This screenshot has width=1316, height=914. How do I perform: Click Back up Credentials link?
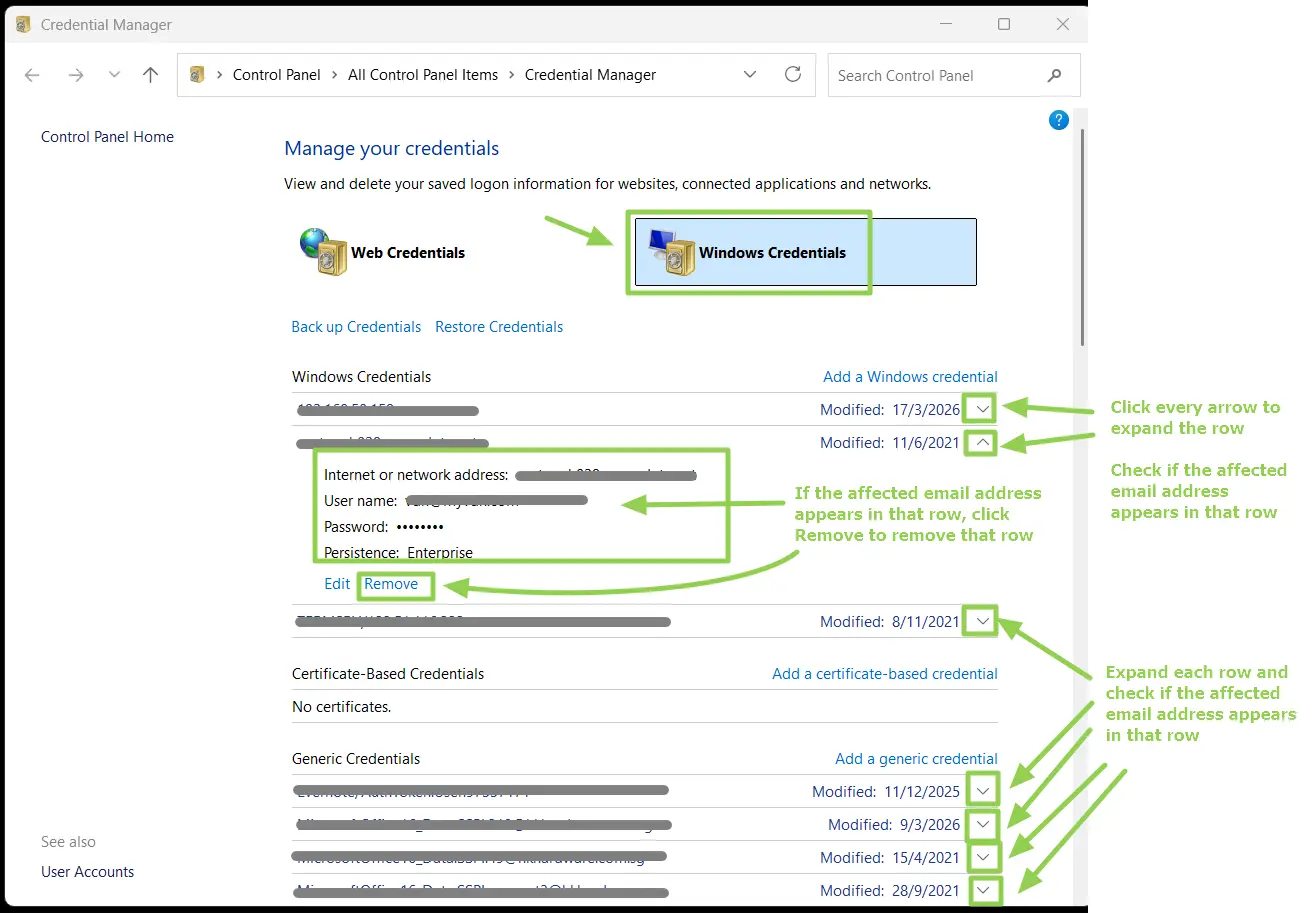click(x=356, y=327)
